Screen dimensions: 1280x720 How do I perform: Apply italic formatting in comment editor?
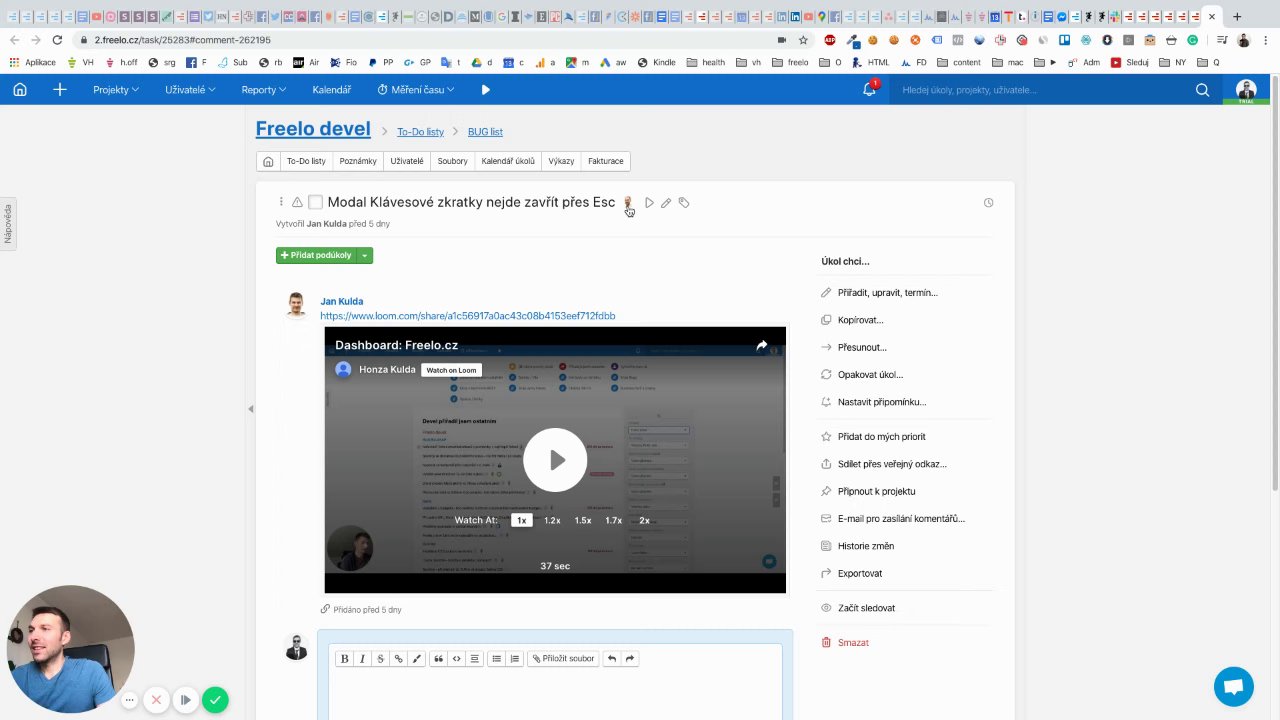[x=362, y=659]
